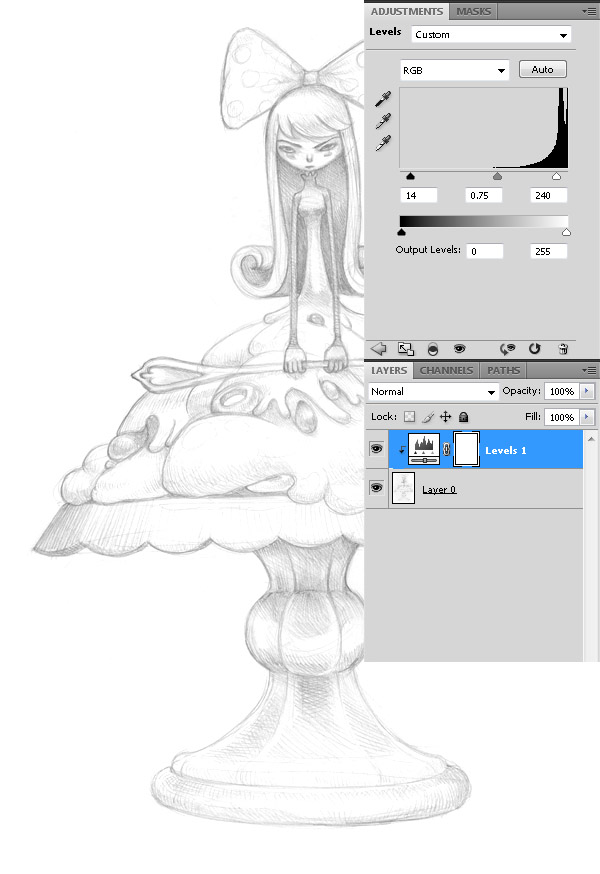This screenshot has height=874, width=600.
Task: Click the midtone gray input slider
Action: pyautogui.click(x=497, y=176)
